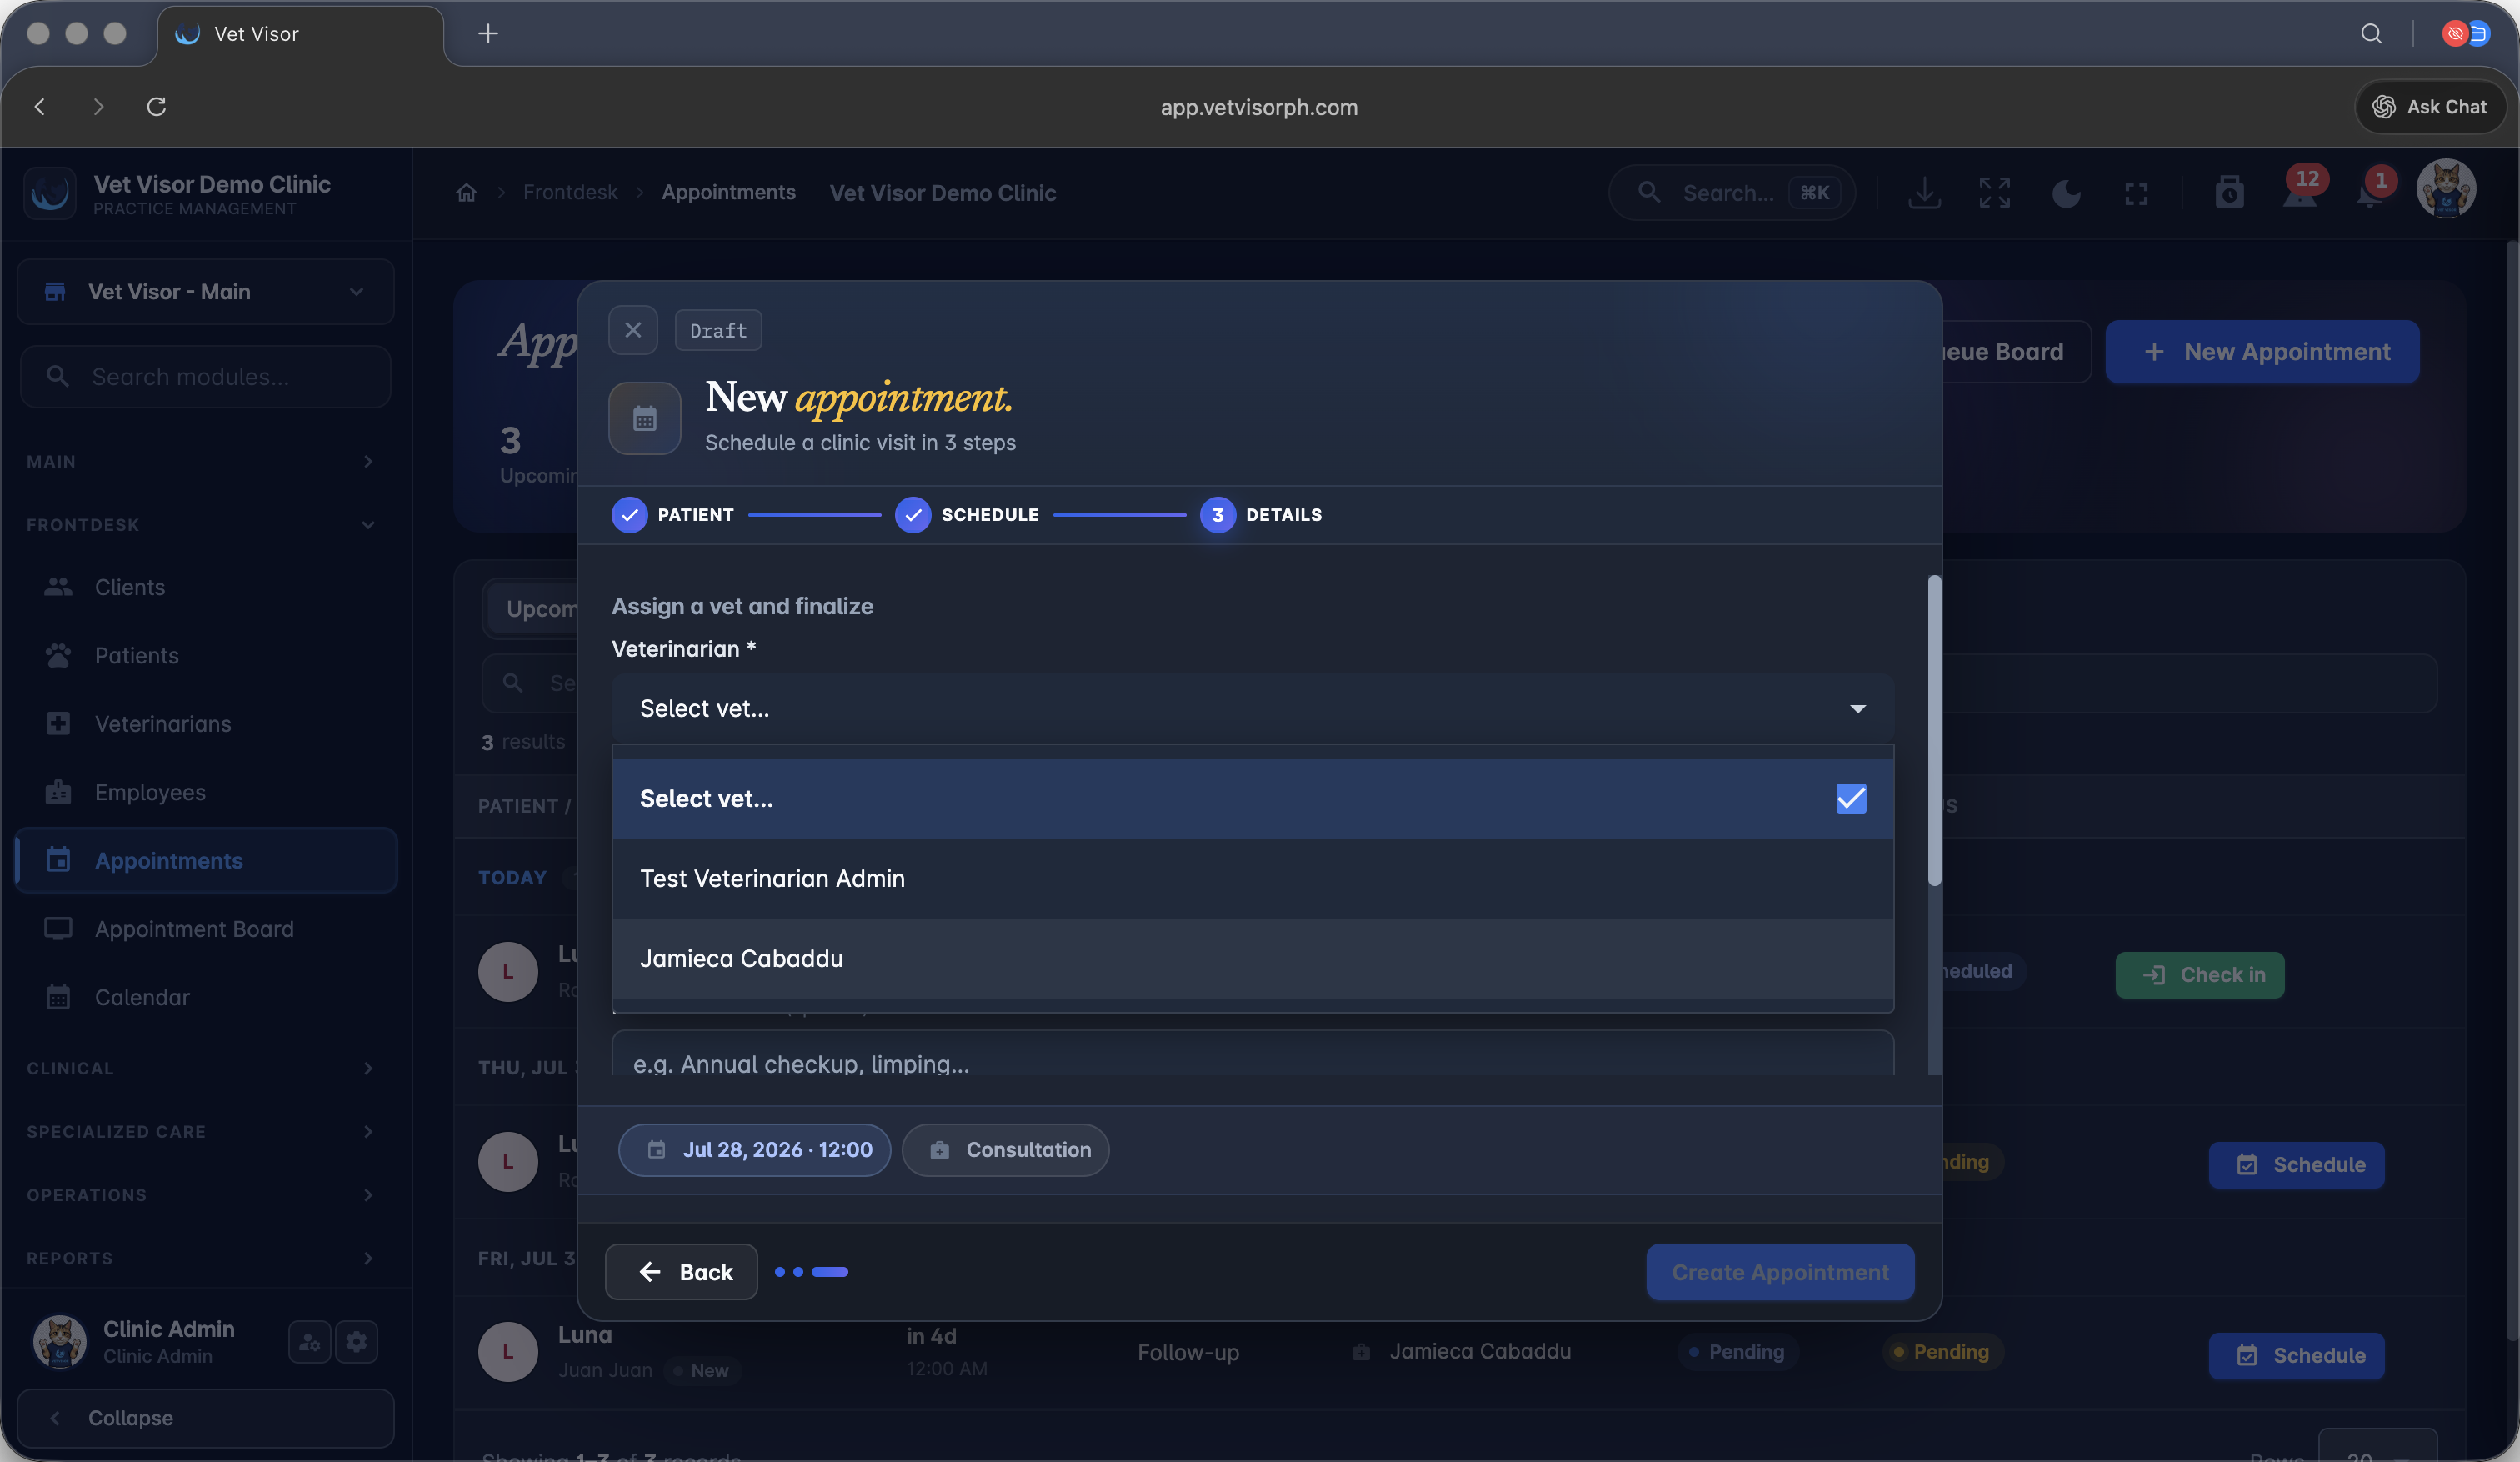
Task: Click the Ask Chat button
Action: pos(2430,106)
